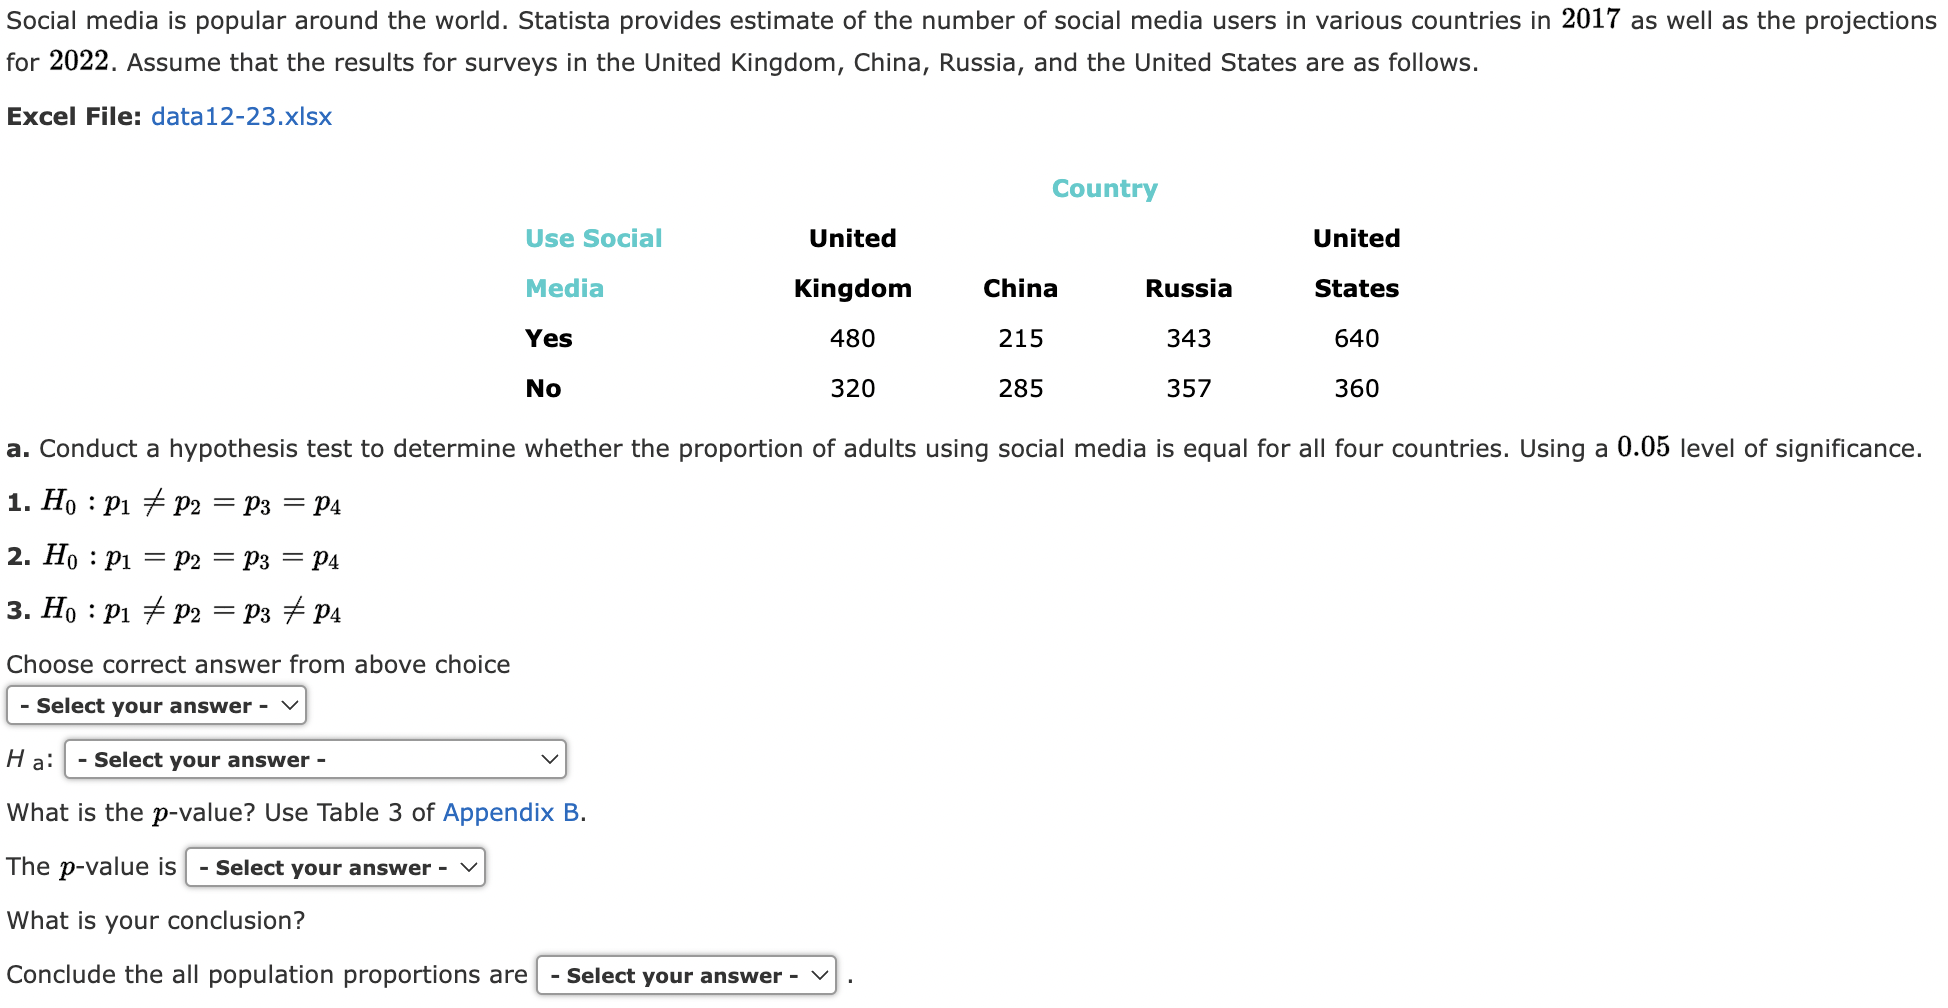Click the Russia Yes value 343
This screenshot has width=1948, height=1008.
1188,338
